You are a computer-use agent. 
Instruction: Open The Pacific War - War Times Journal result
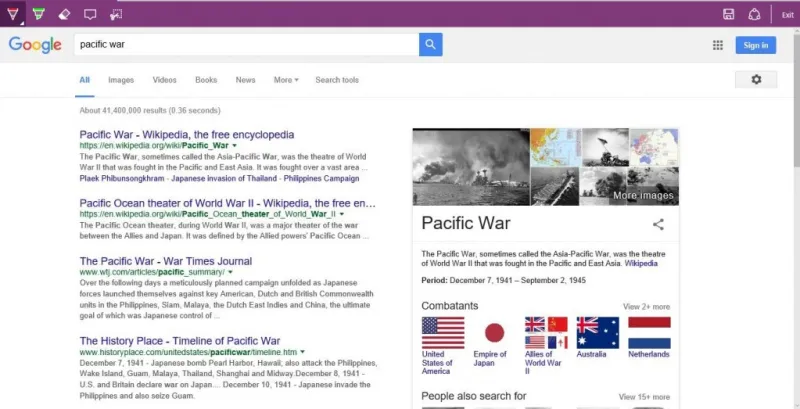tap(166, 261)
